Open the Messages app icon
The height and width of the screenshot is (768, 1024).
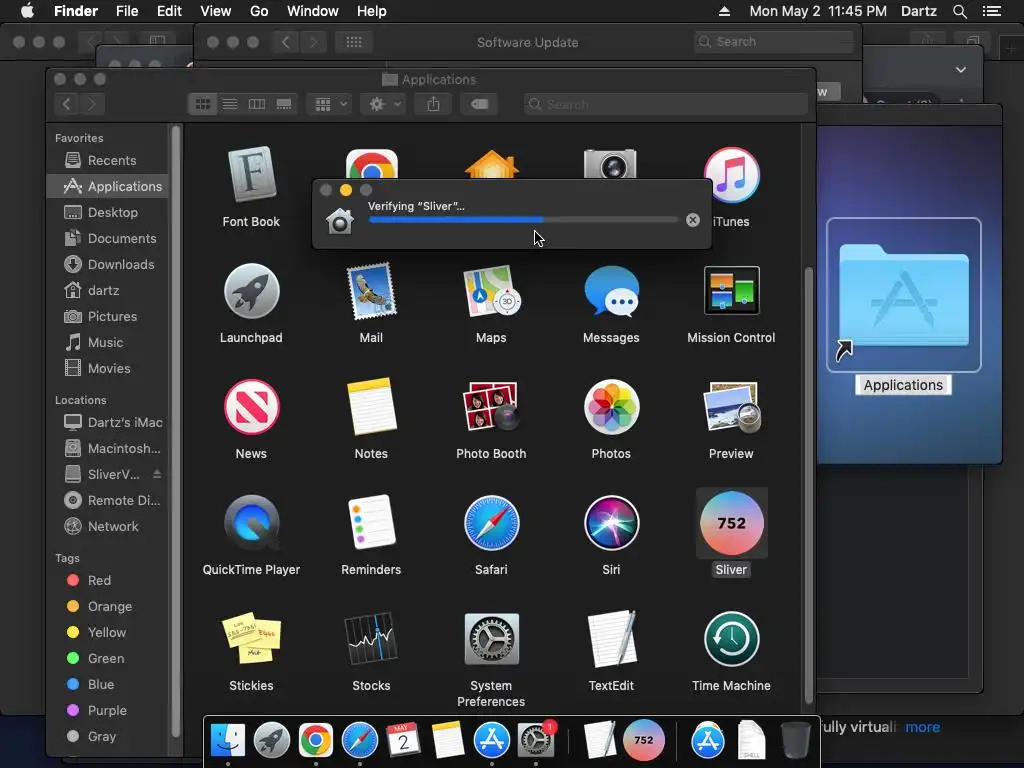click(611, 291)
